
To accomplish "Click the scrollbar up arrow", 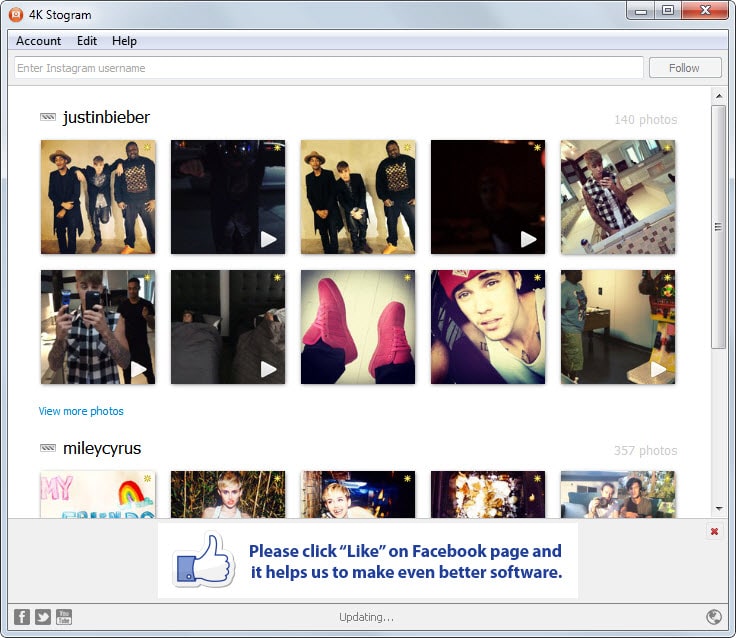I will (719, 96).
